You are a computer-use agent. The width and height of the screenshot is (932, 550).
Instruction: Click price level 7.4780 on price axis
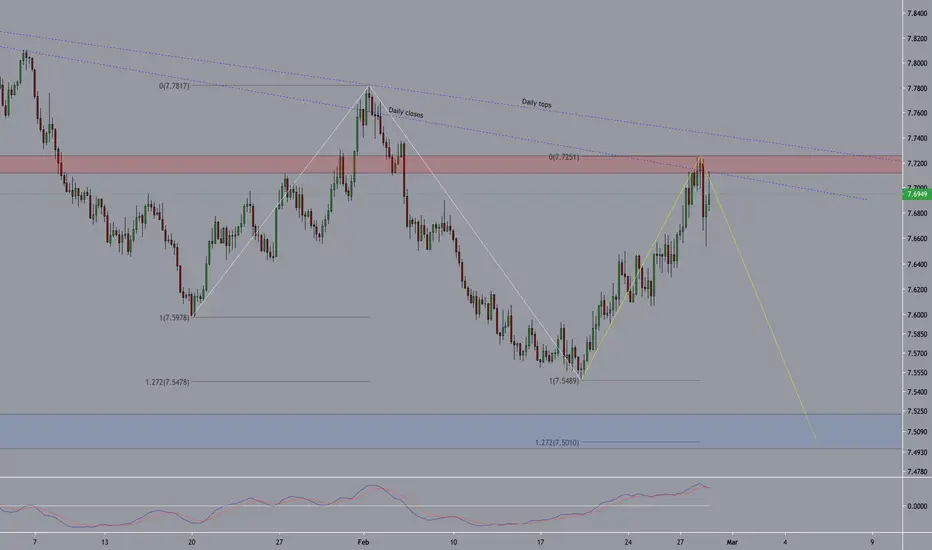click(917, 472)
